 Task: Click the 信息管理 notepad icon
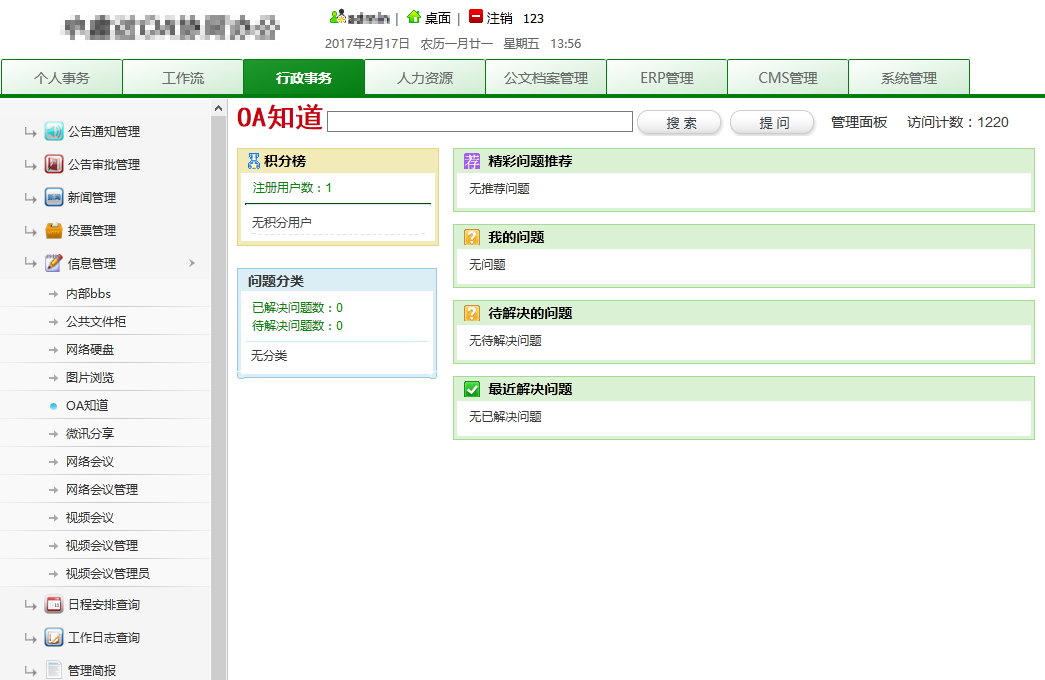point(54,264)
